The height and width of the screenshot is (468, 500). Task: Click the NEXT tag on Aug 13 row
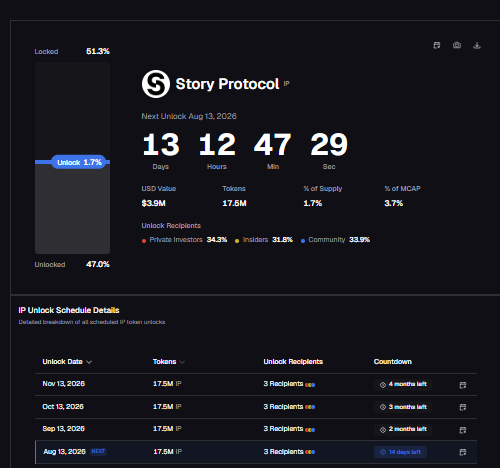coord(98,451)
